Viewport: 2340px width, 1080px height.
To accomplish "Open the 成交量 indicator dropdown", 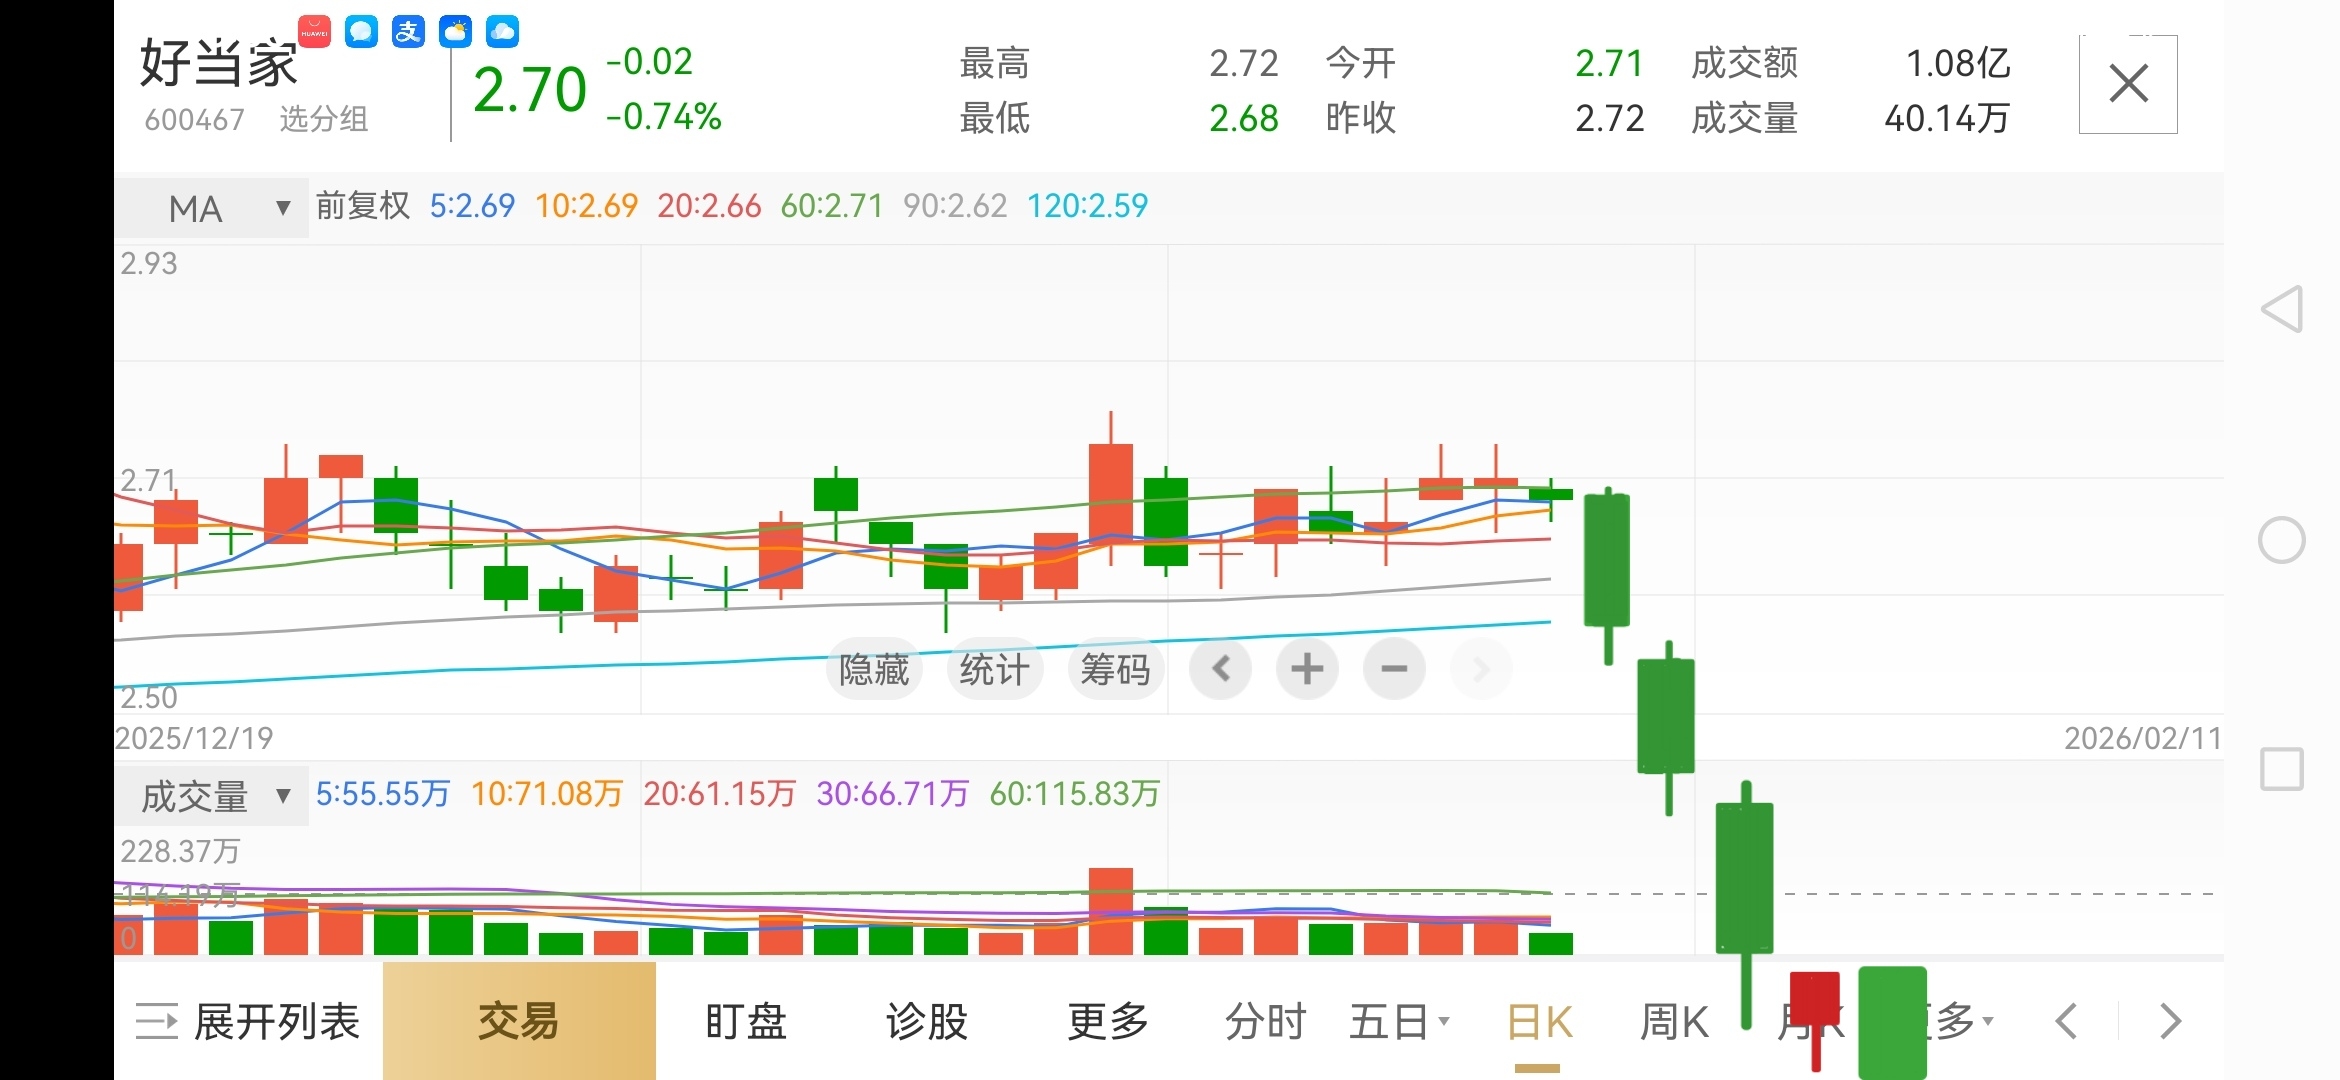I will pyautogui.click(x=211, y=796).
